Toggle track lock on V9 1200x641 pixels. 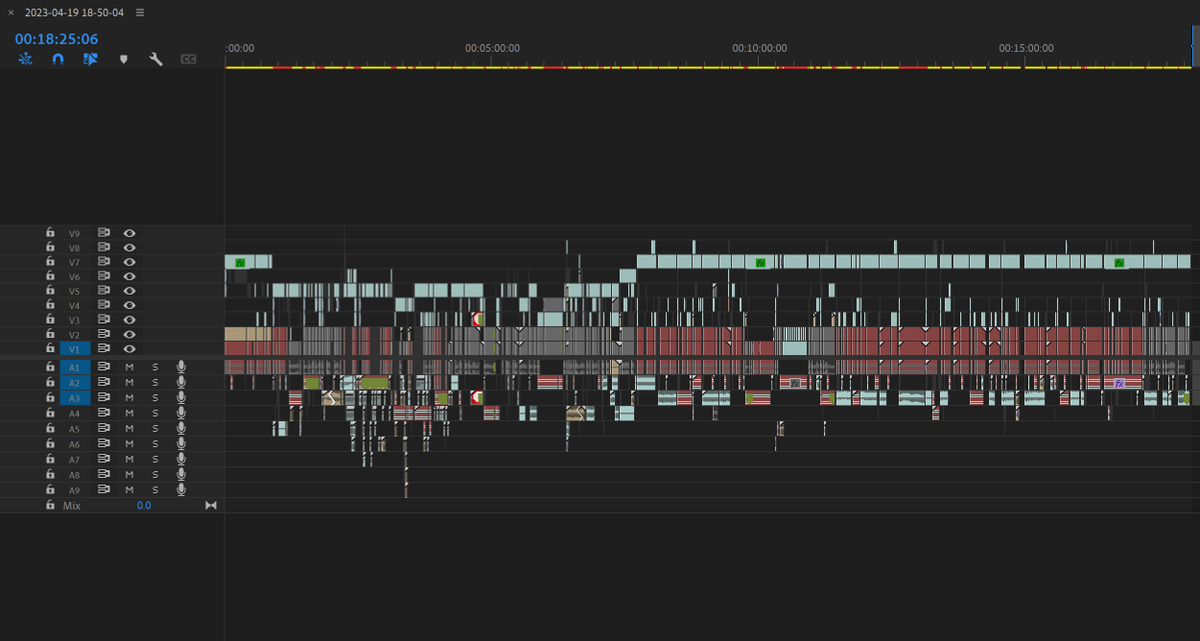(x=50, y=232)
